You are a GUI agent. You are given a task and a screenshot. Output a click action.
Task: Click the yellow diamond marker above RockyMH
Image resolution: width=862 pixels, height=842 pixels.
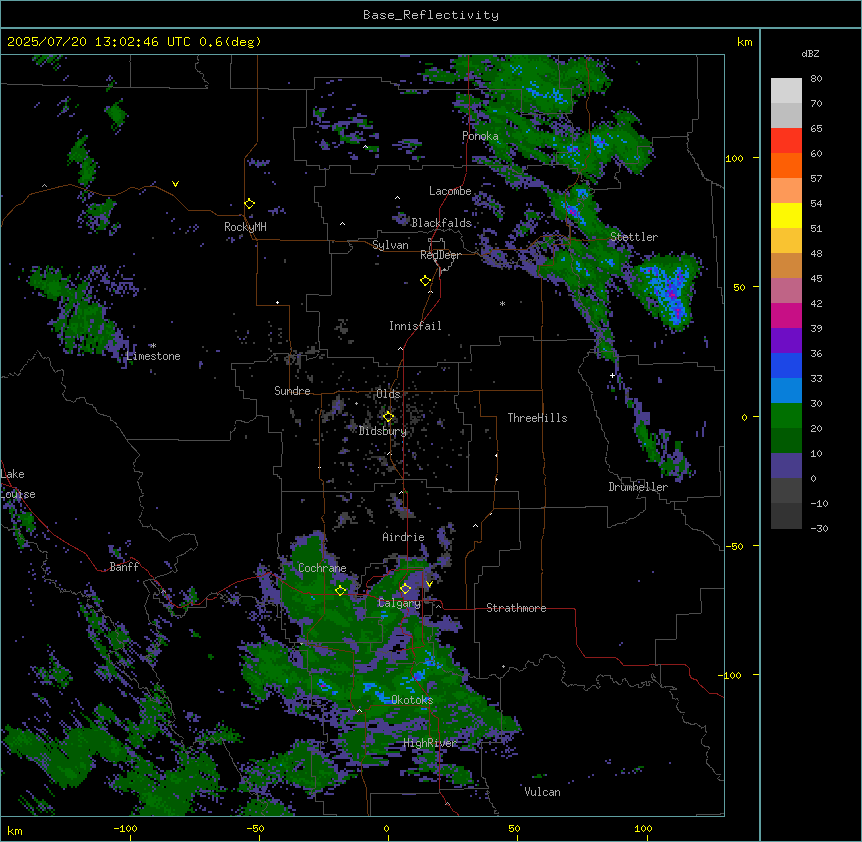250,204
